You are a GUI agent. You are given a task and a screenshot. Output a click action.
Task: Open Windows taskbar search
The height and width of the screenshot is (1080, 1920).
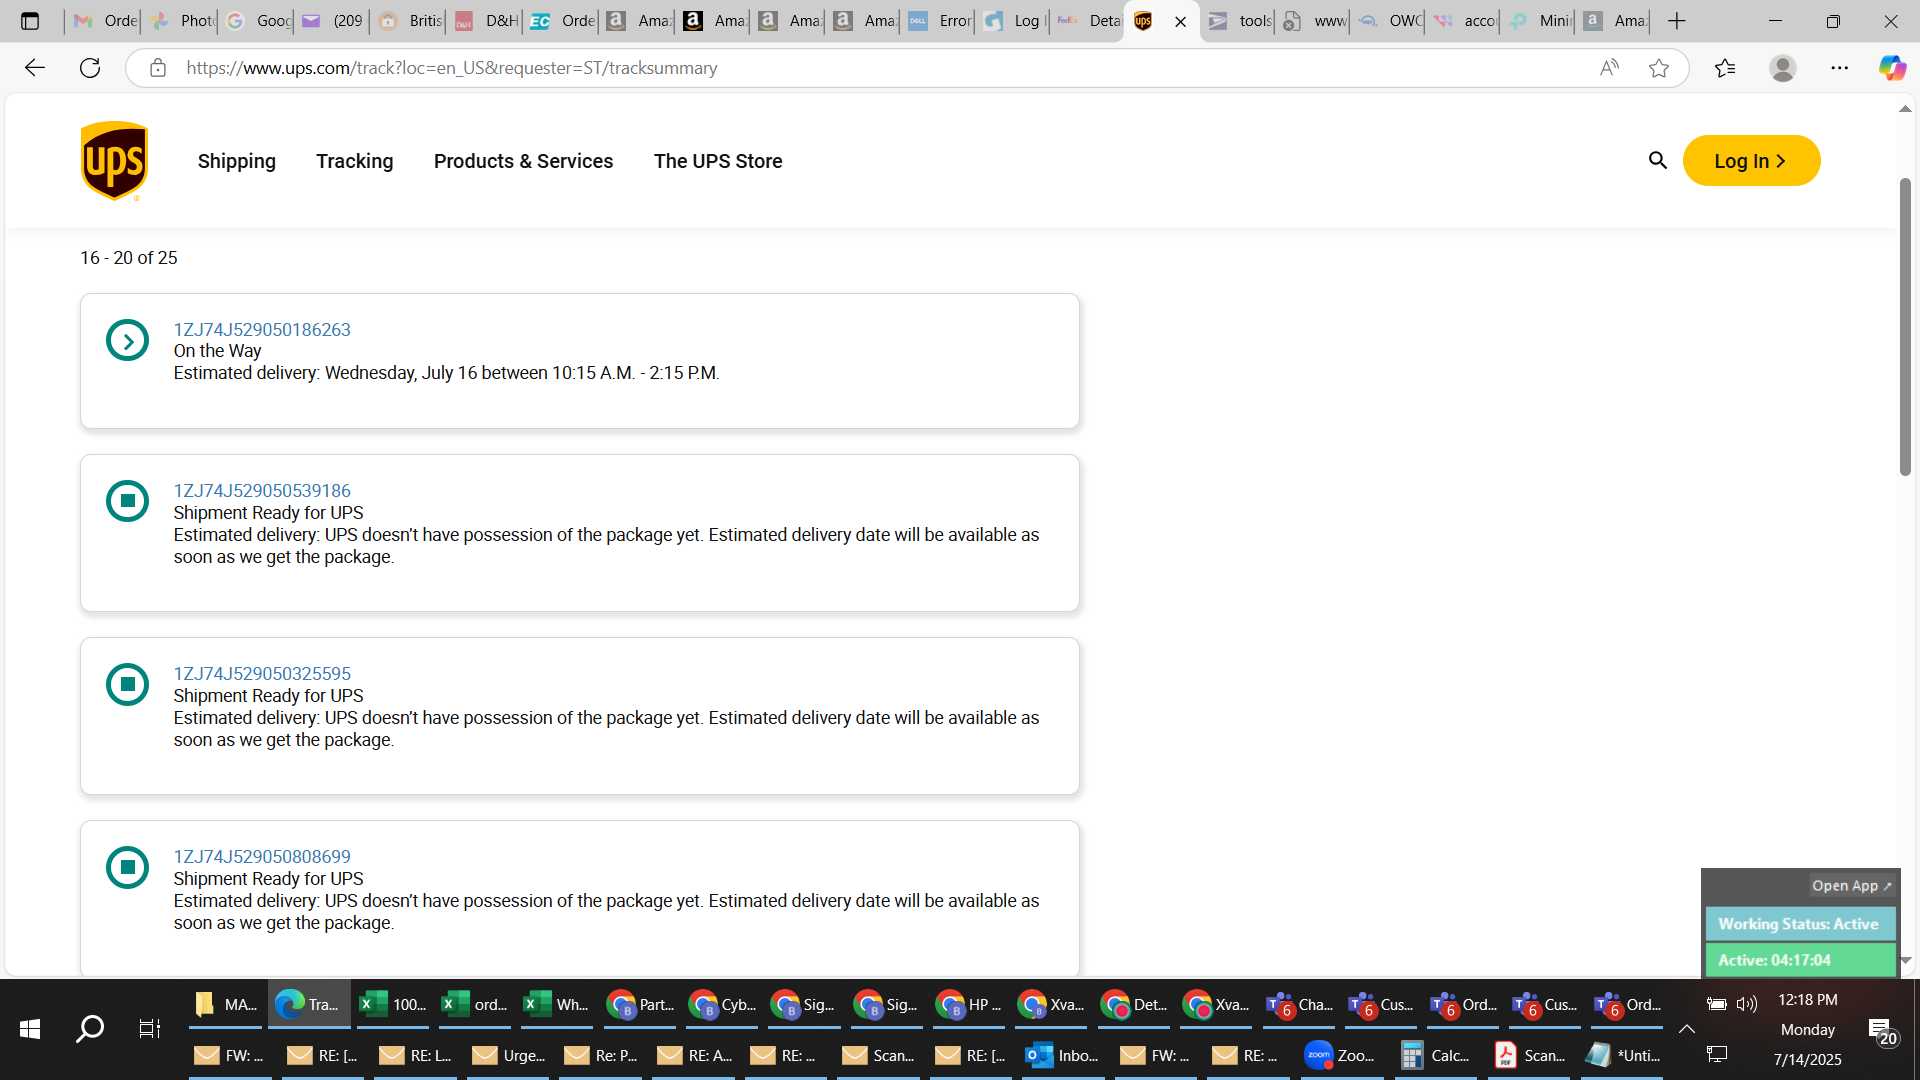pos(90,1028)
